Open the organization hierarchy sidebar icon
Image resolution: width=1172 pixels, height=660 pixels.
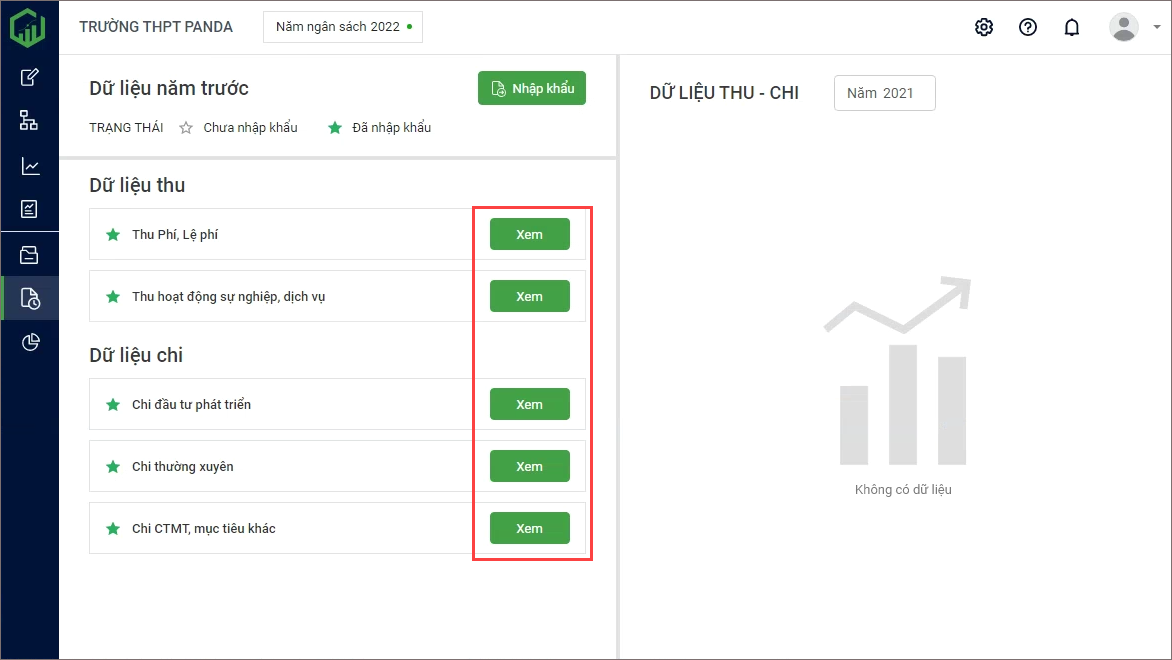click(29, 121)
